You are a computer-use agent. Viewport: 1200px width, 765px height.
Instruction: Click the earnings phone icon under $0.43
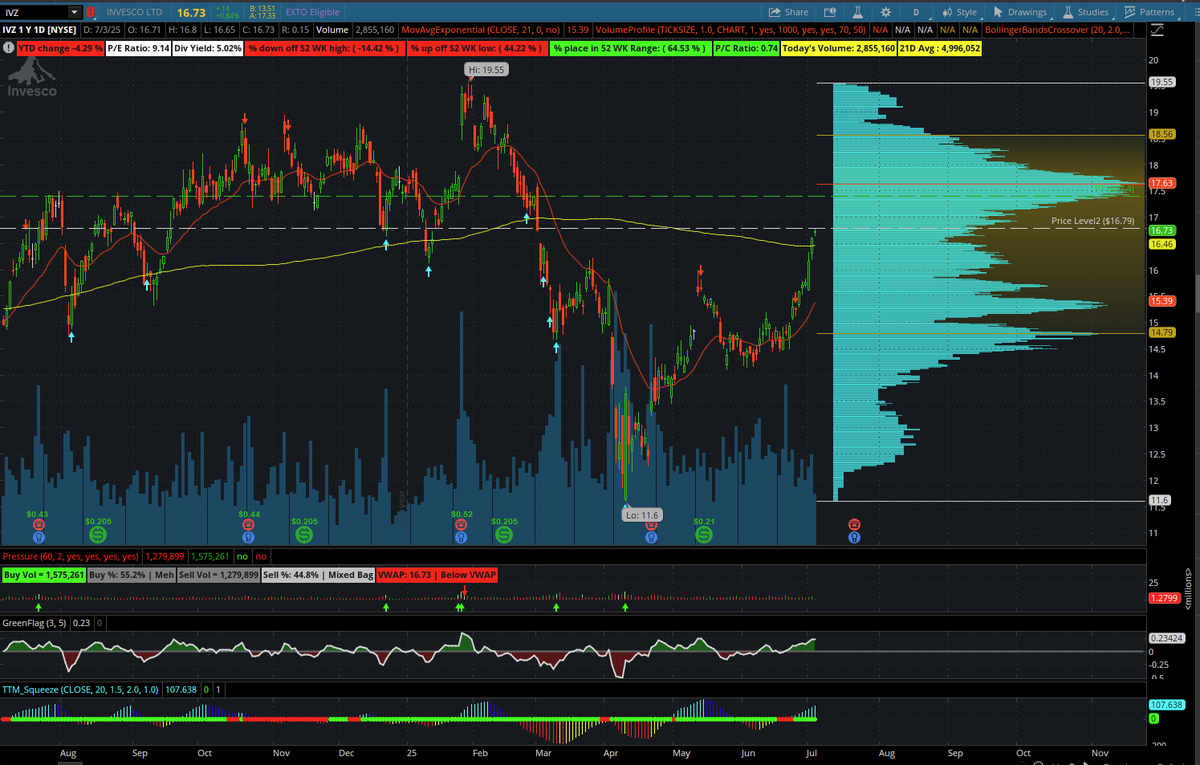pos(38,524)
